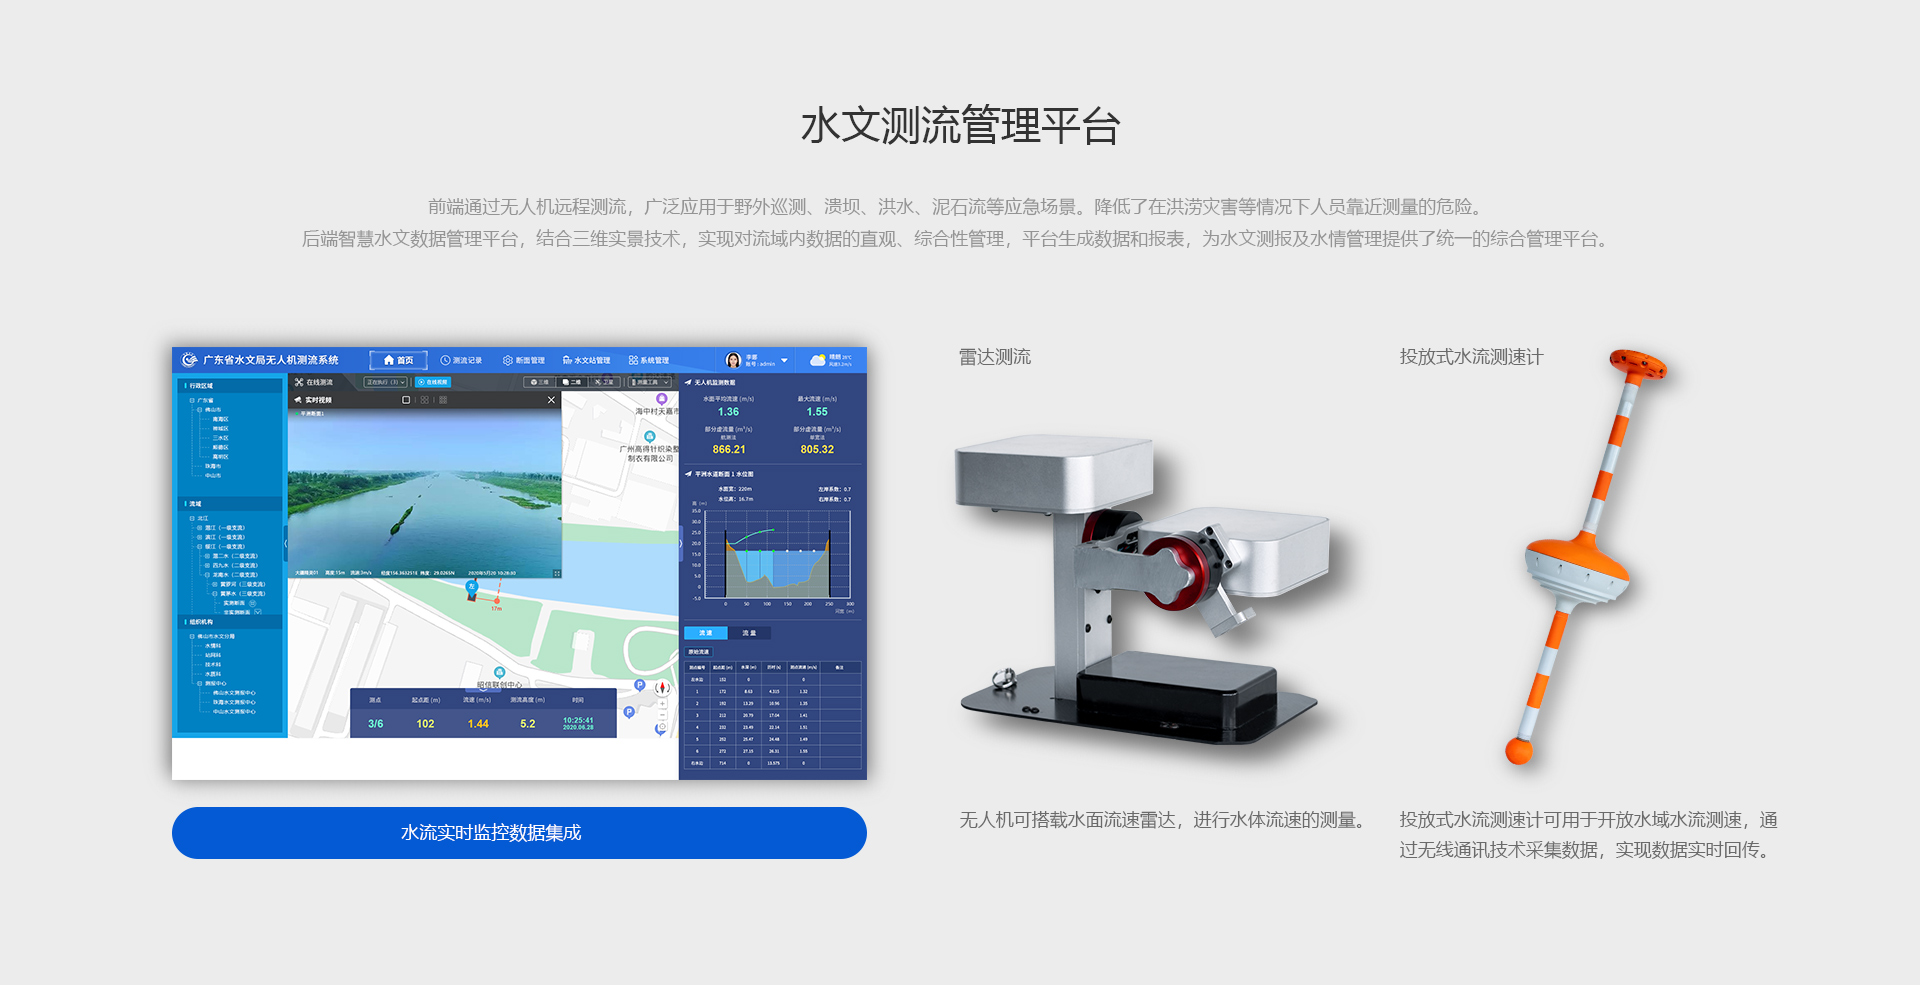Image resolution: width=1920 pixels, height=985 pixels.
Task: Toggle the 三维 map view
Action: click(x=539, y=382)
